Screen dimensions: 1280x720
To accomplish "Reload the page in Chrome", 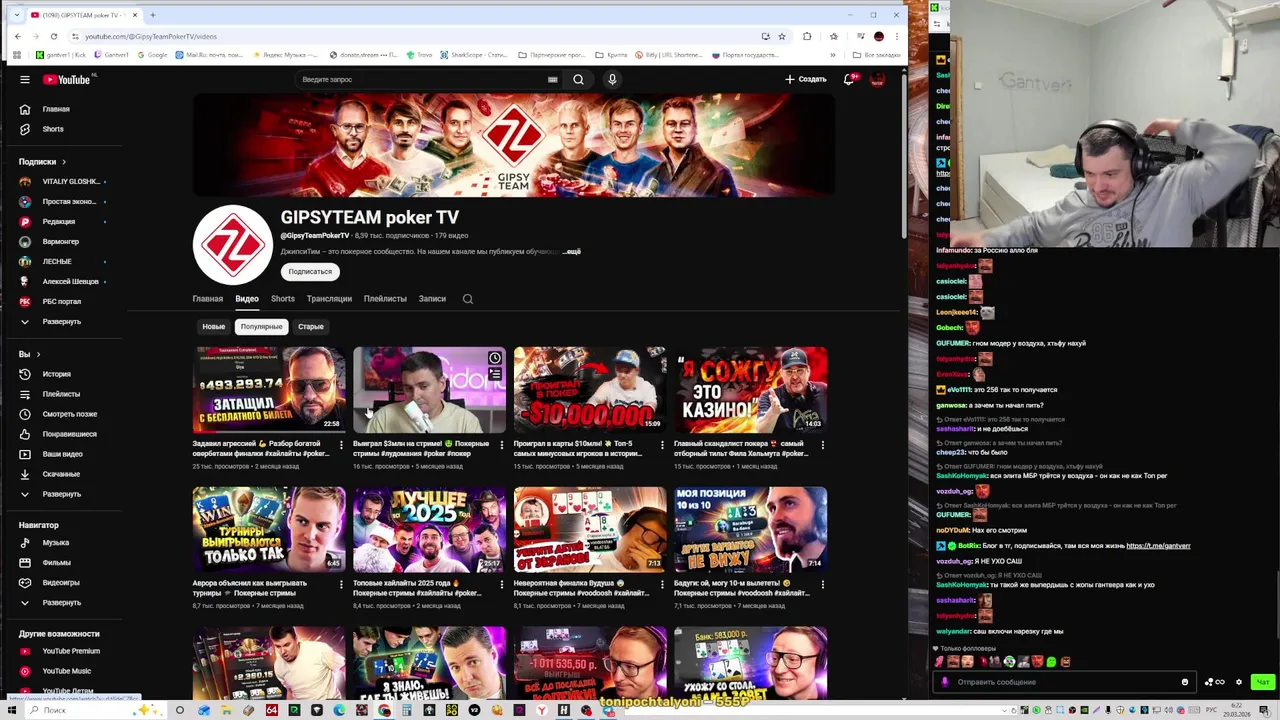I will tap(54, 36).
